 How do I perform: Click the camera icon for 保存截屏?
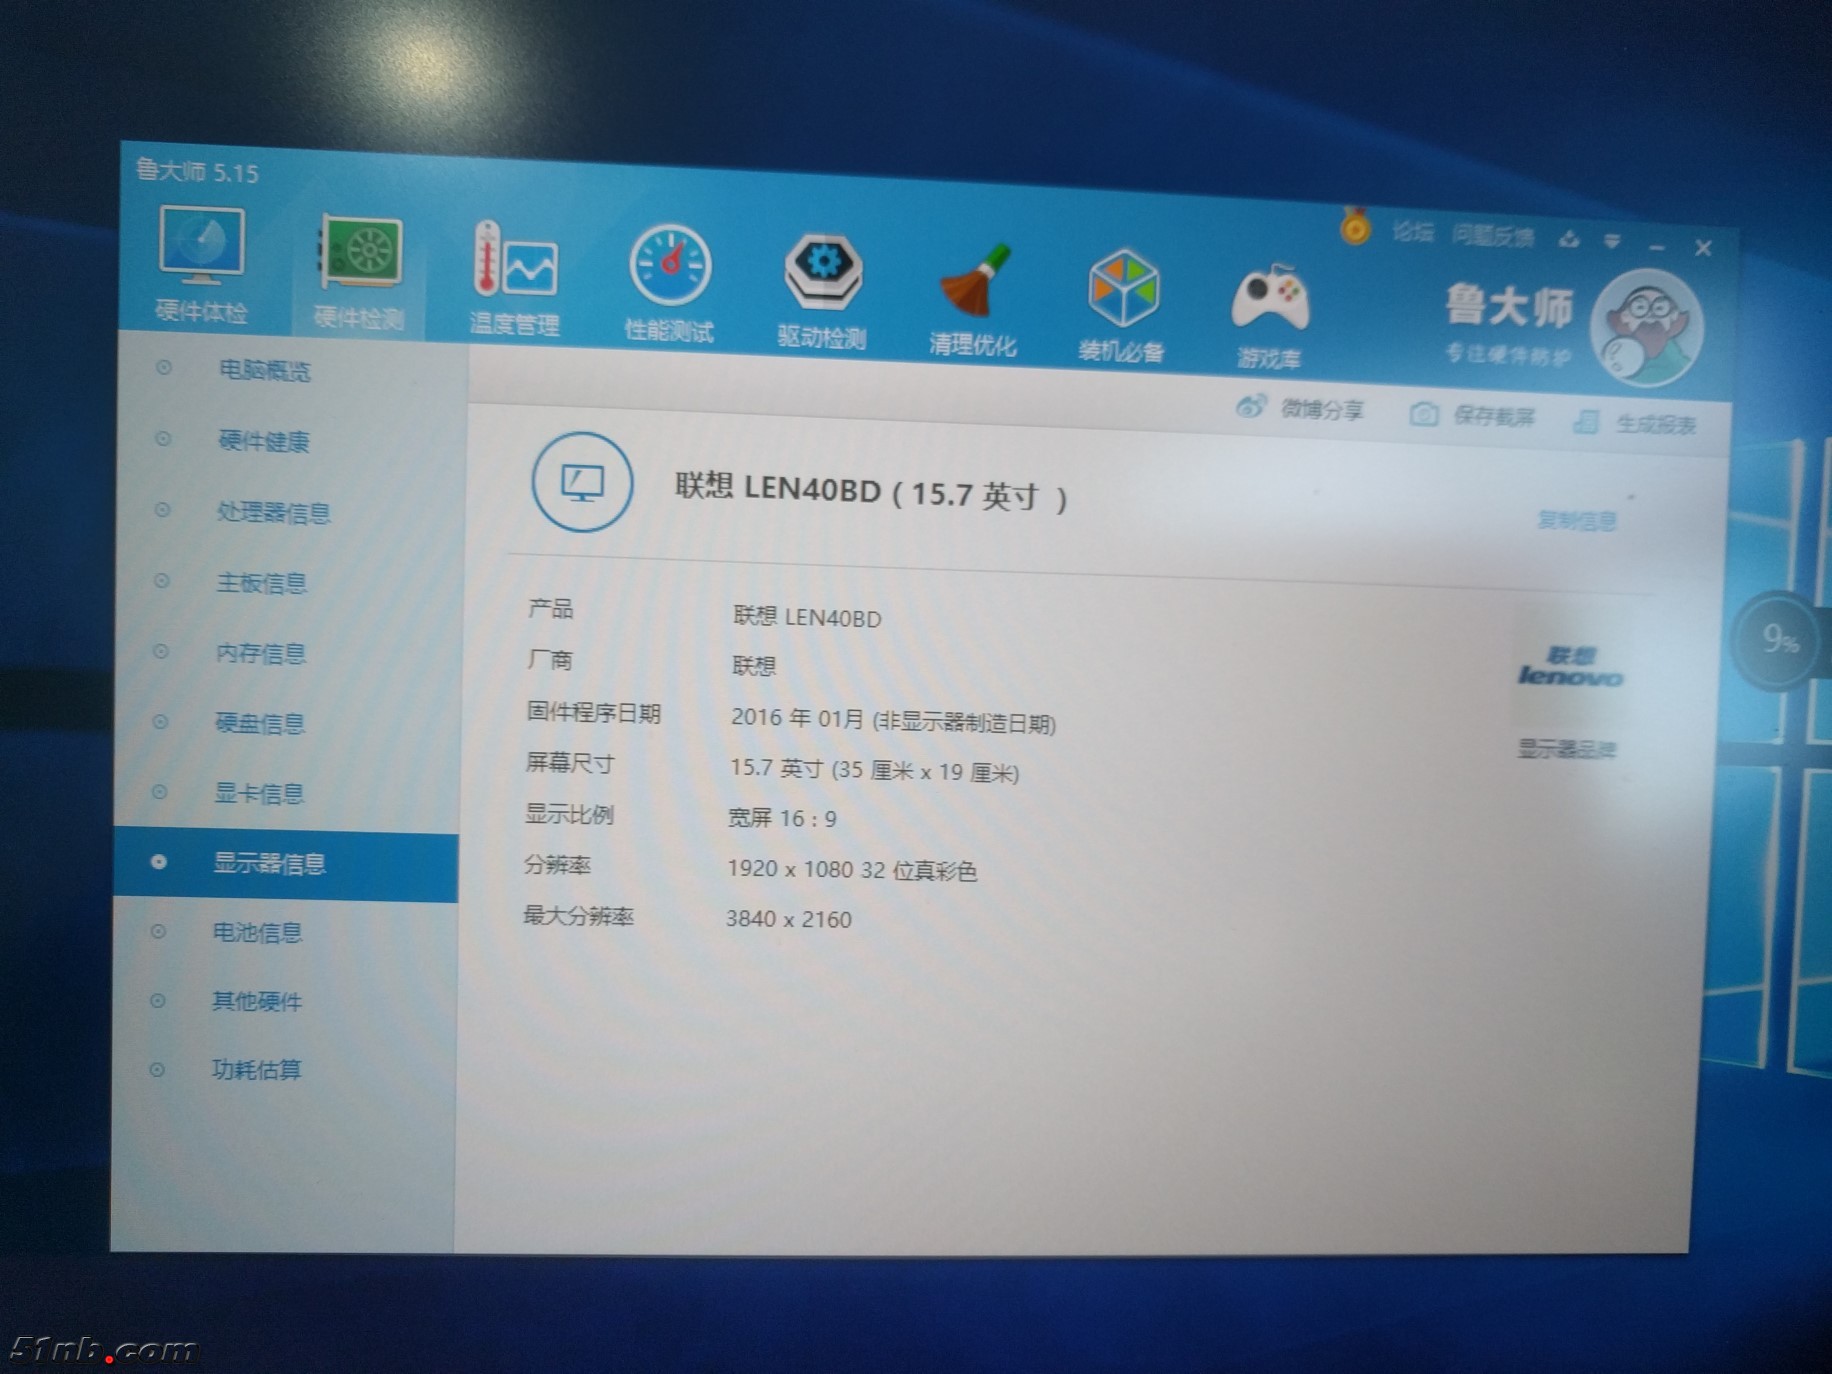pyautogui.click(x=1424, y=414)
